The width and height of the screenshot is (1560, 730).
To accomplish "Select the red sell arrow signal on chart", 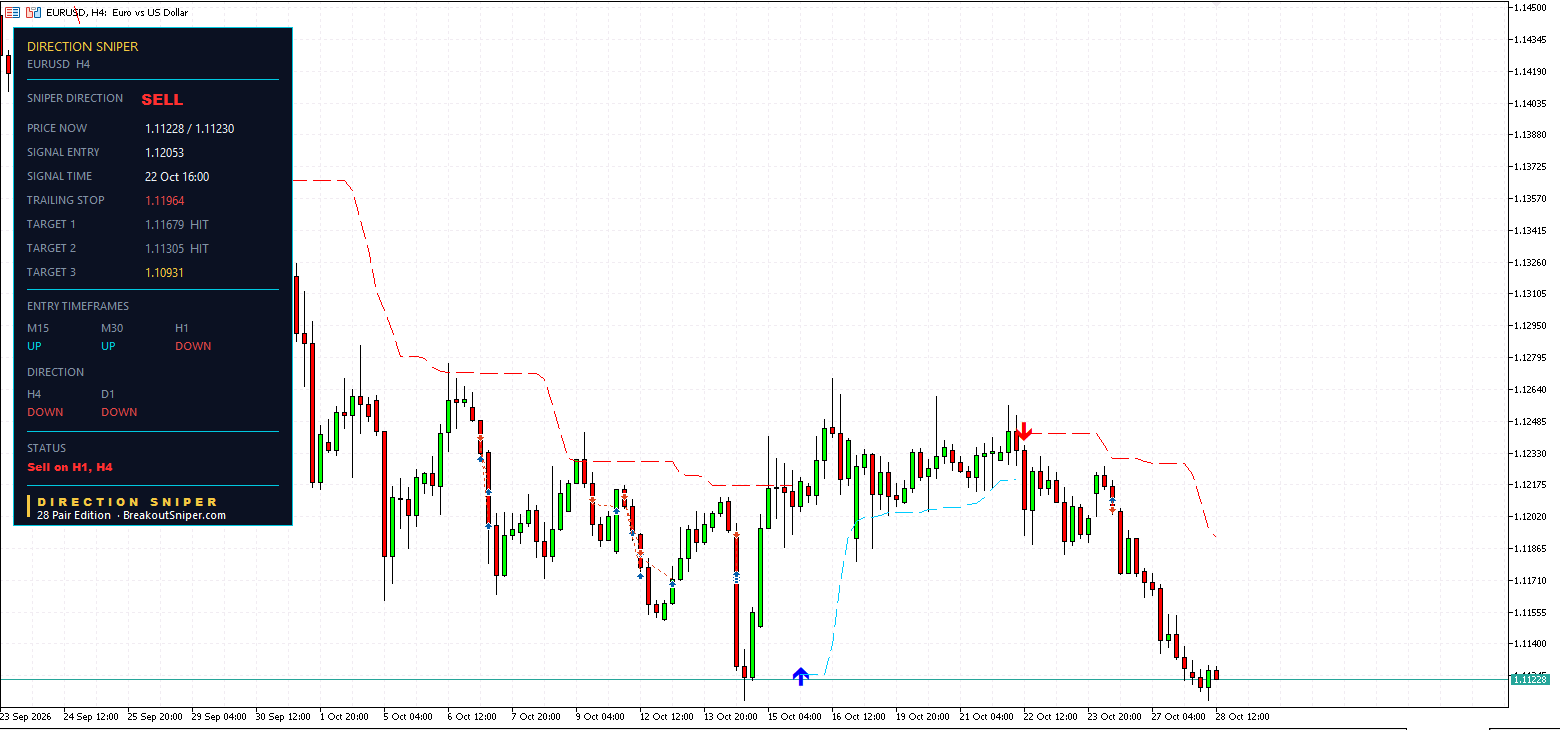I will click(1023, 433).
